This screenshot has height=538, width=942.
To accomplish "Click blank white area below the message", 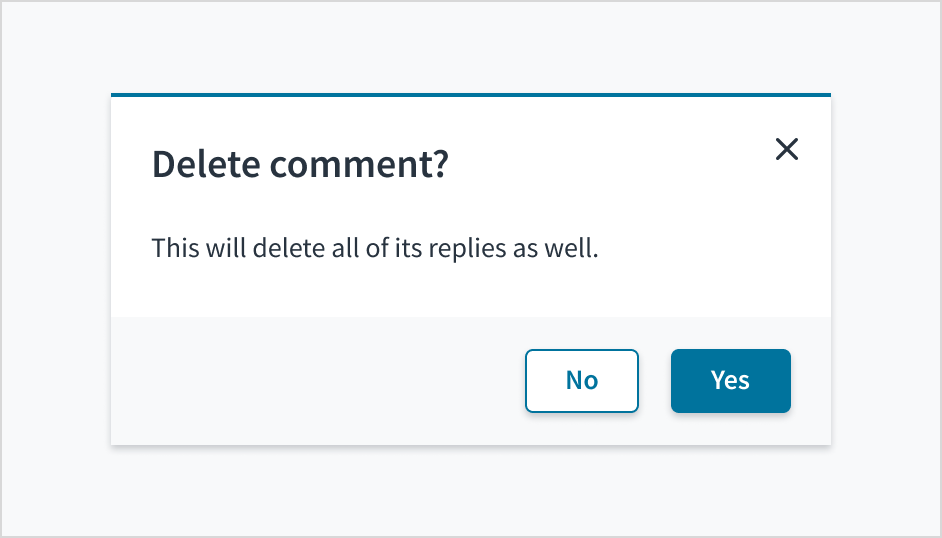I will (x=470, y=292).
